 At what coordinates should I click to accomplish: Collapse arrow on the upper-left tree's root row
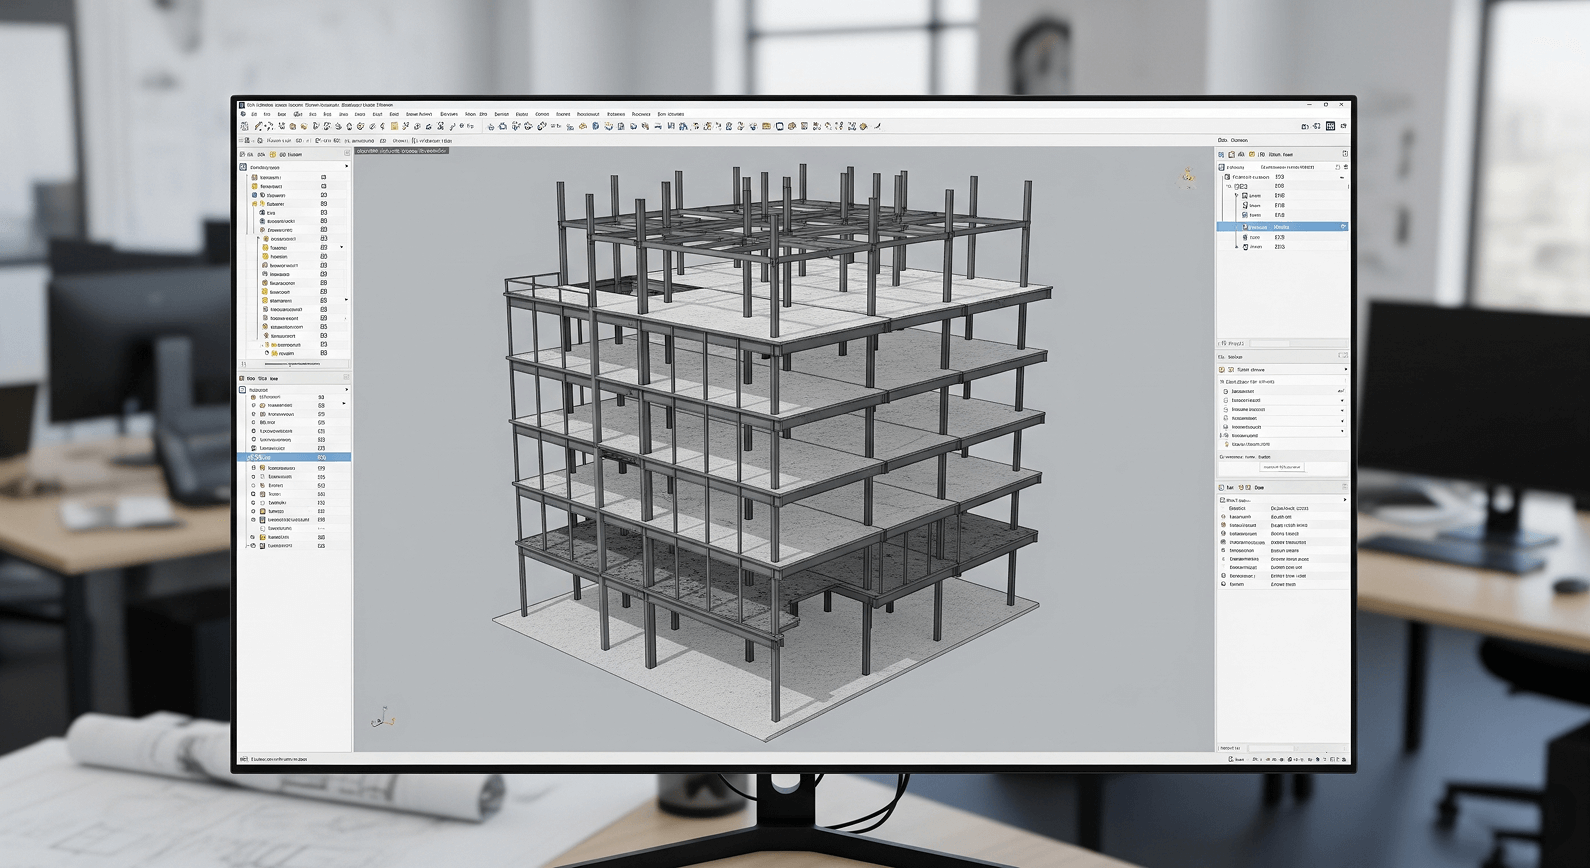346,167
